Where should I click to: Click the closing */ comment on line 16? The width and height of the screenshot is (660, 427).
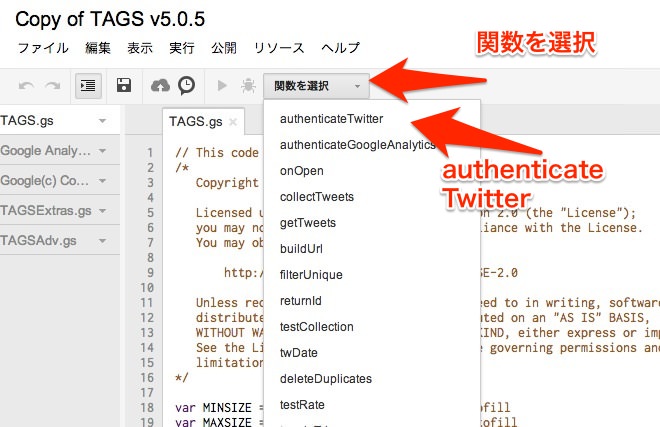point(182,378)
